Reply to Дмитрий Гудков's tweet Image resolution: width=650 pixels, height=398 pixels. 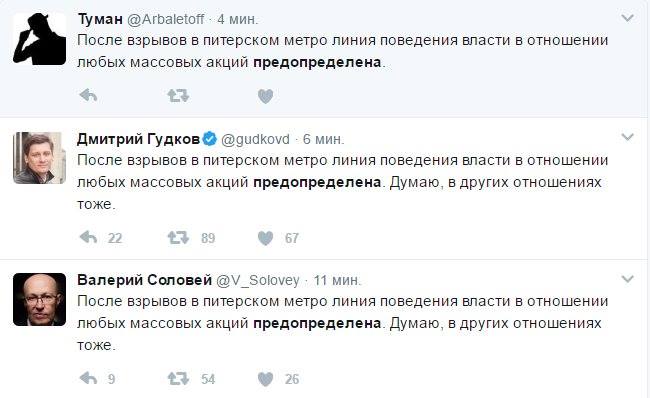(x=88, y=238)
